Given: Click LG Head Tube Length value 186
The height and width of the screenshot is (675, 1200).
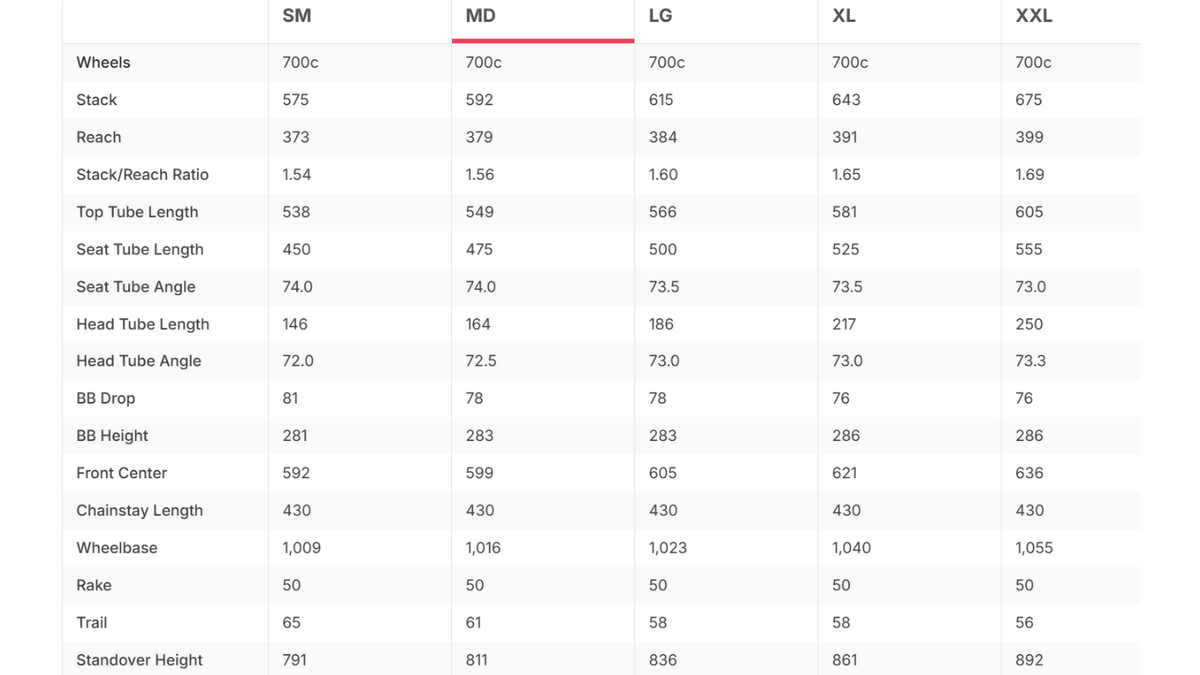Looking at the screenshot, I should 661,324.
